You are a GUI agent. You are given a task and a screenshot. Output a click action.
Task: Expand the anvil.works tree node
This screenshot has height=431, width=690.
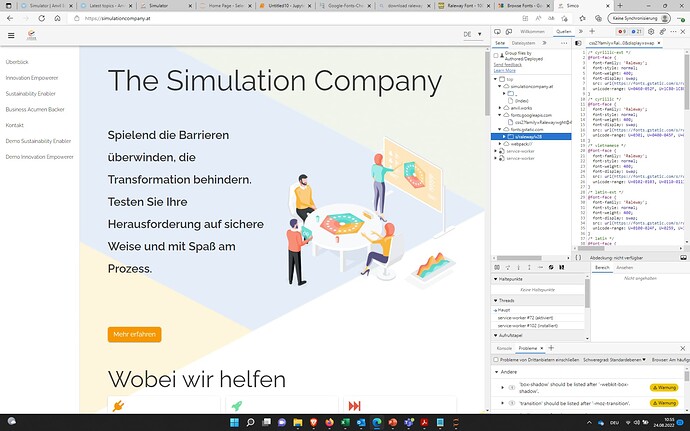[500, 108]
